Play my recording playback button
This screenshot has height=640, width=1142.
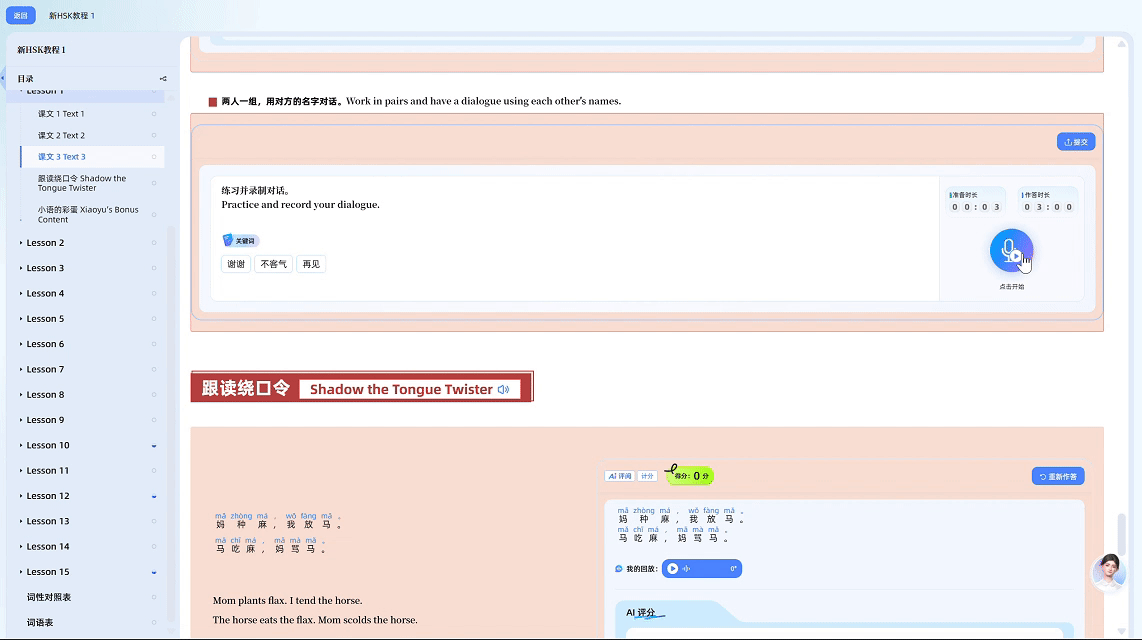click(x=672, y=569)
